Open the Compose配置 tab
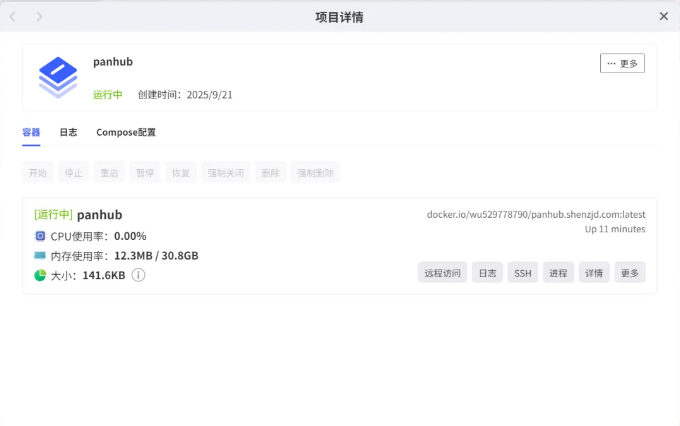This screenshot has width=680, height=426. pos(126,132)
